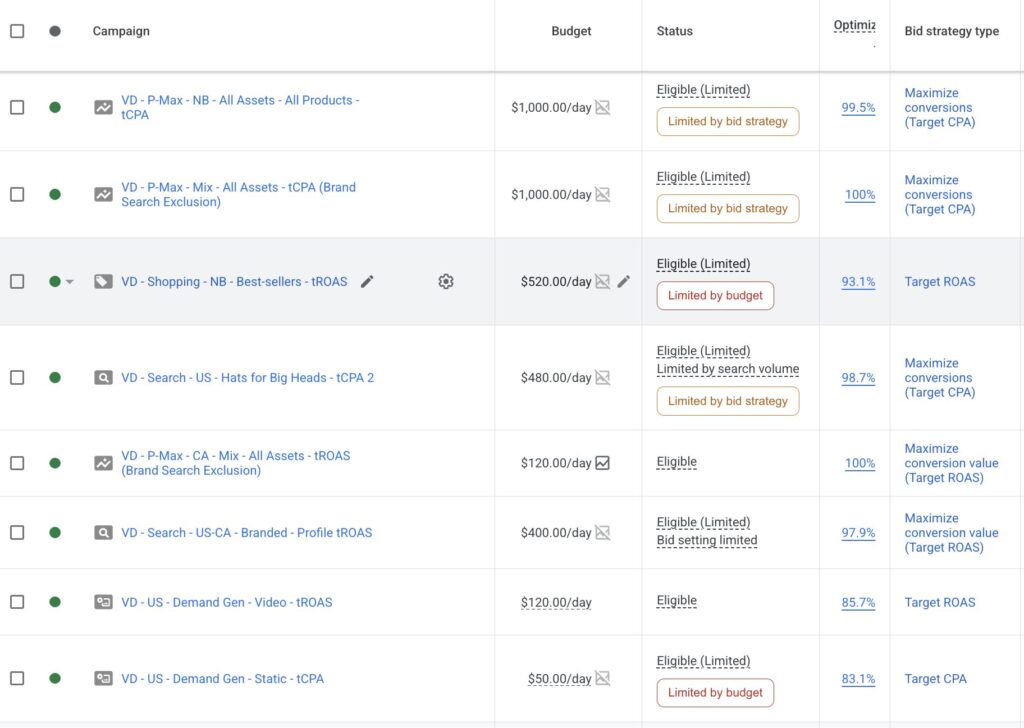Viewport: 1024px width, 728px height.
Task: Edit the $520.00/day budget with pencil icon
Action: [624, 281]
